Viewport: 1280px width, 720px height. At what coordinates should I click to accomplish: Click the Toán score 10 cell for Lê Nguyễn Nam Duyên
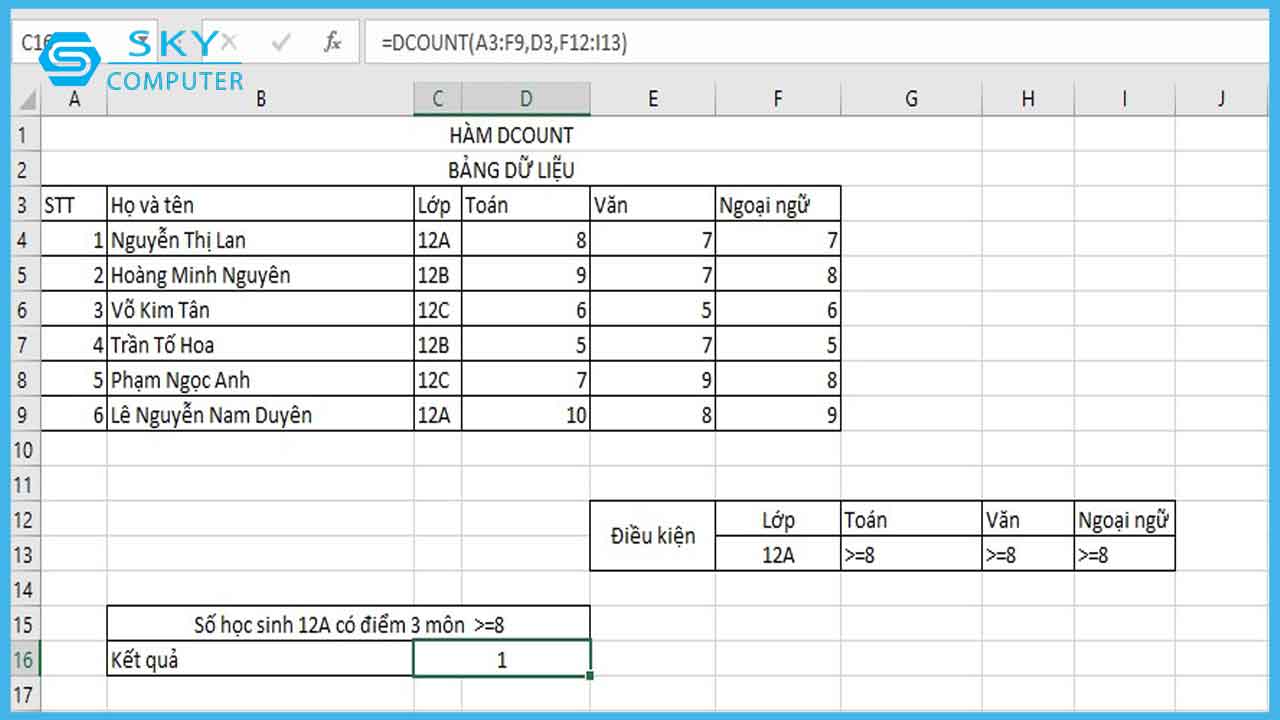(x=526, y=414)
